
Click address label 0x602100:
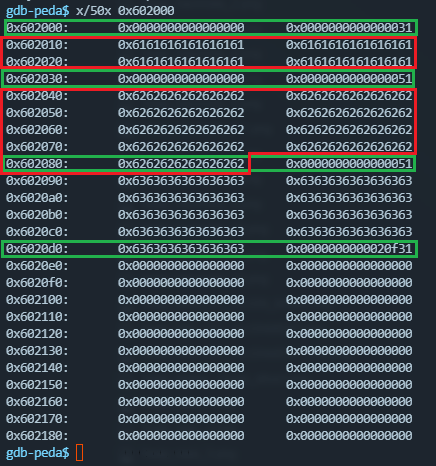[x=37, y=300]
